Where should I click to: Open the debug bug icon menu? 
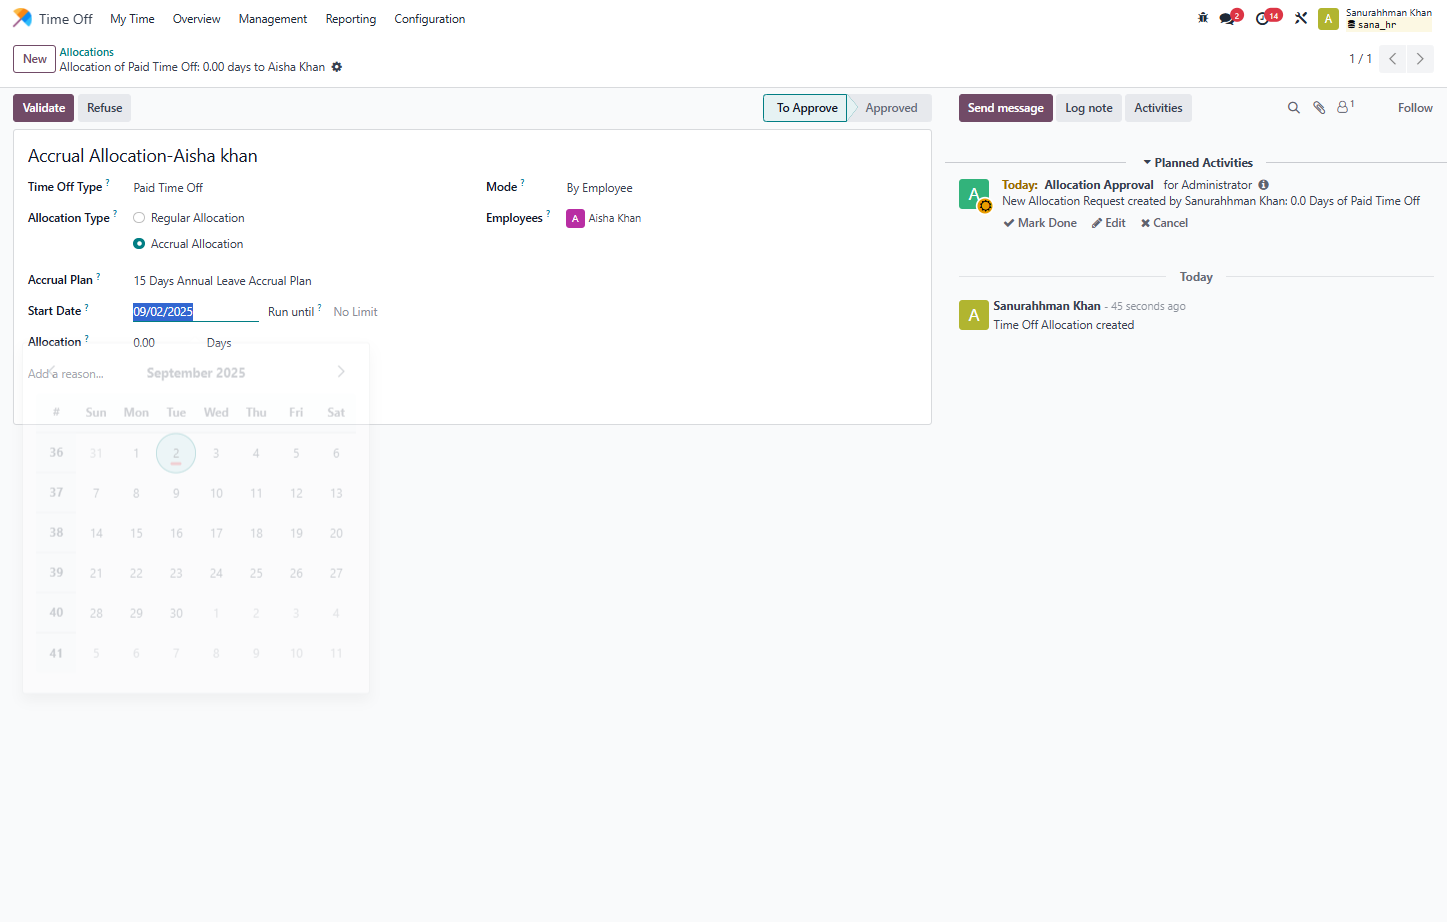(1203, 18)
